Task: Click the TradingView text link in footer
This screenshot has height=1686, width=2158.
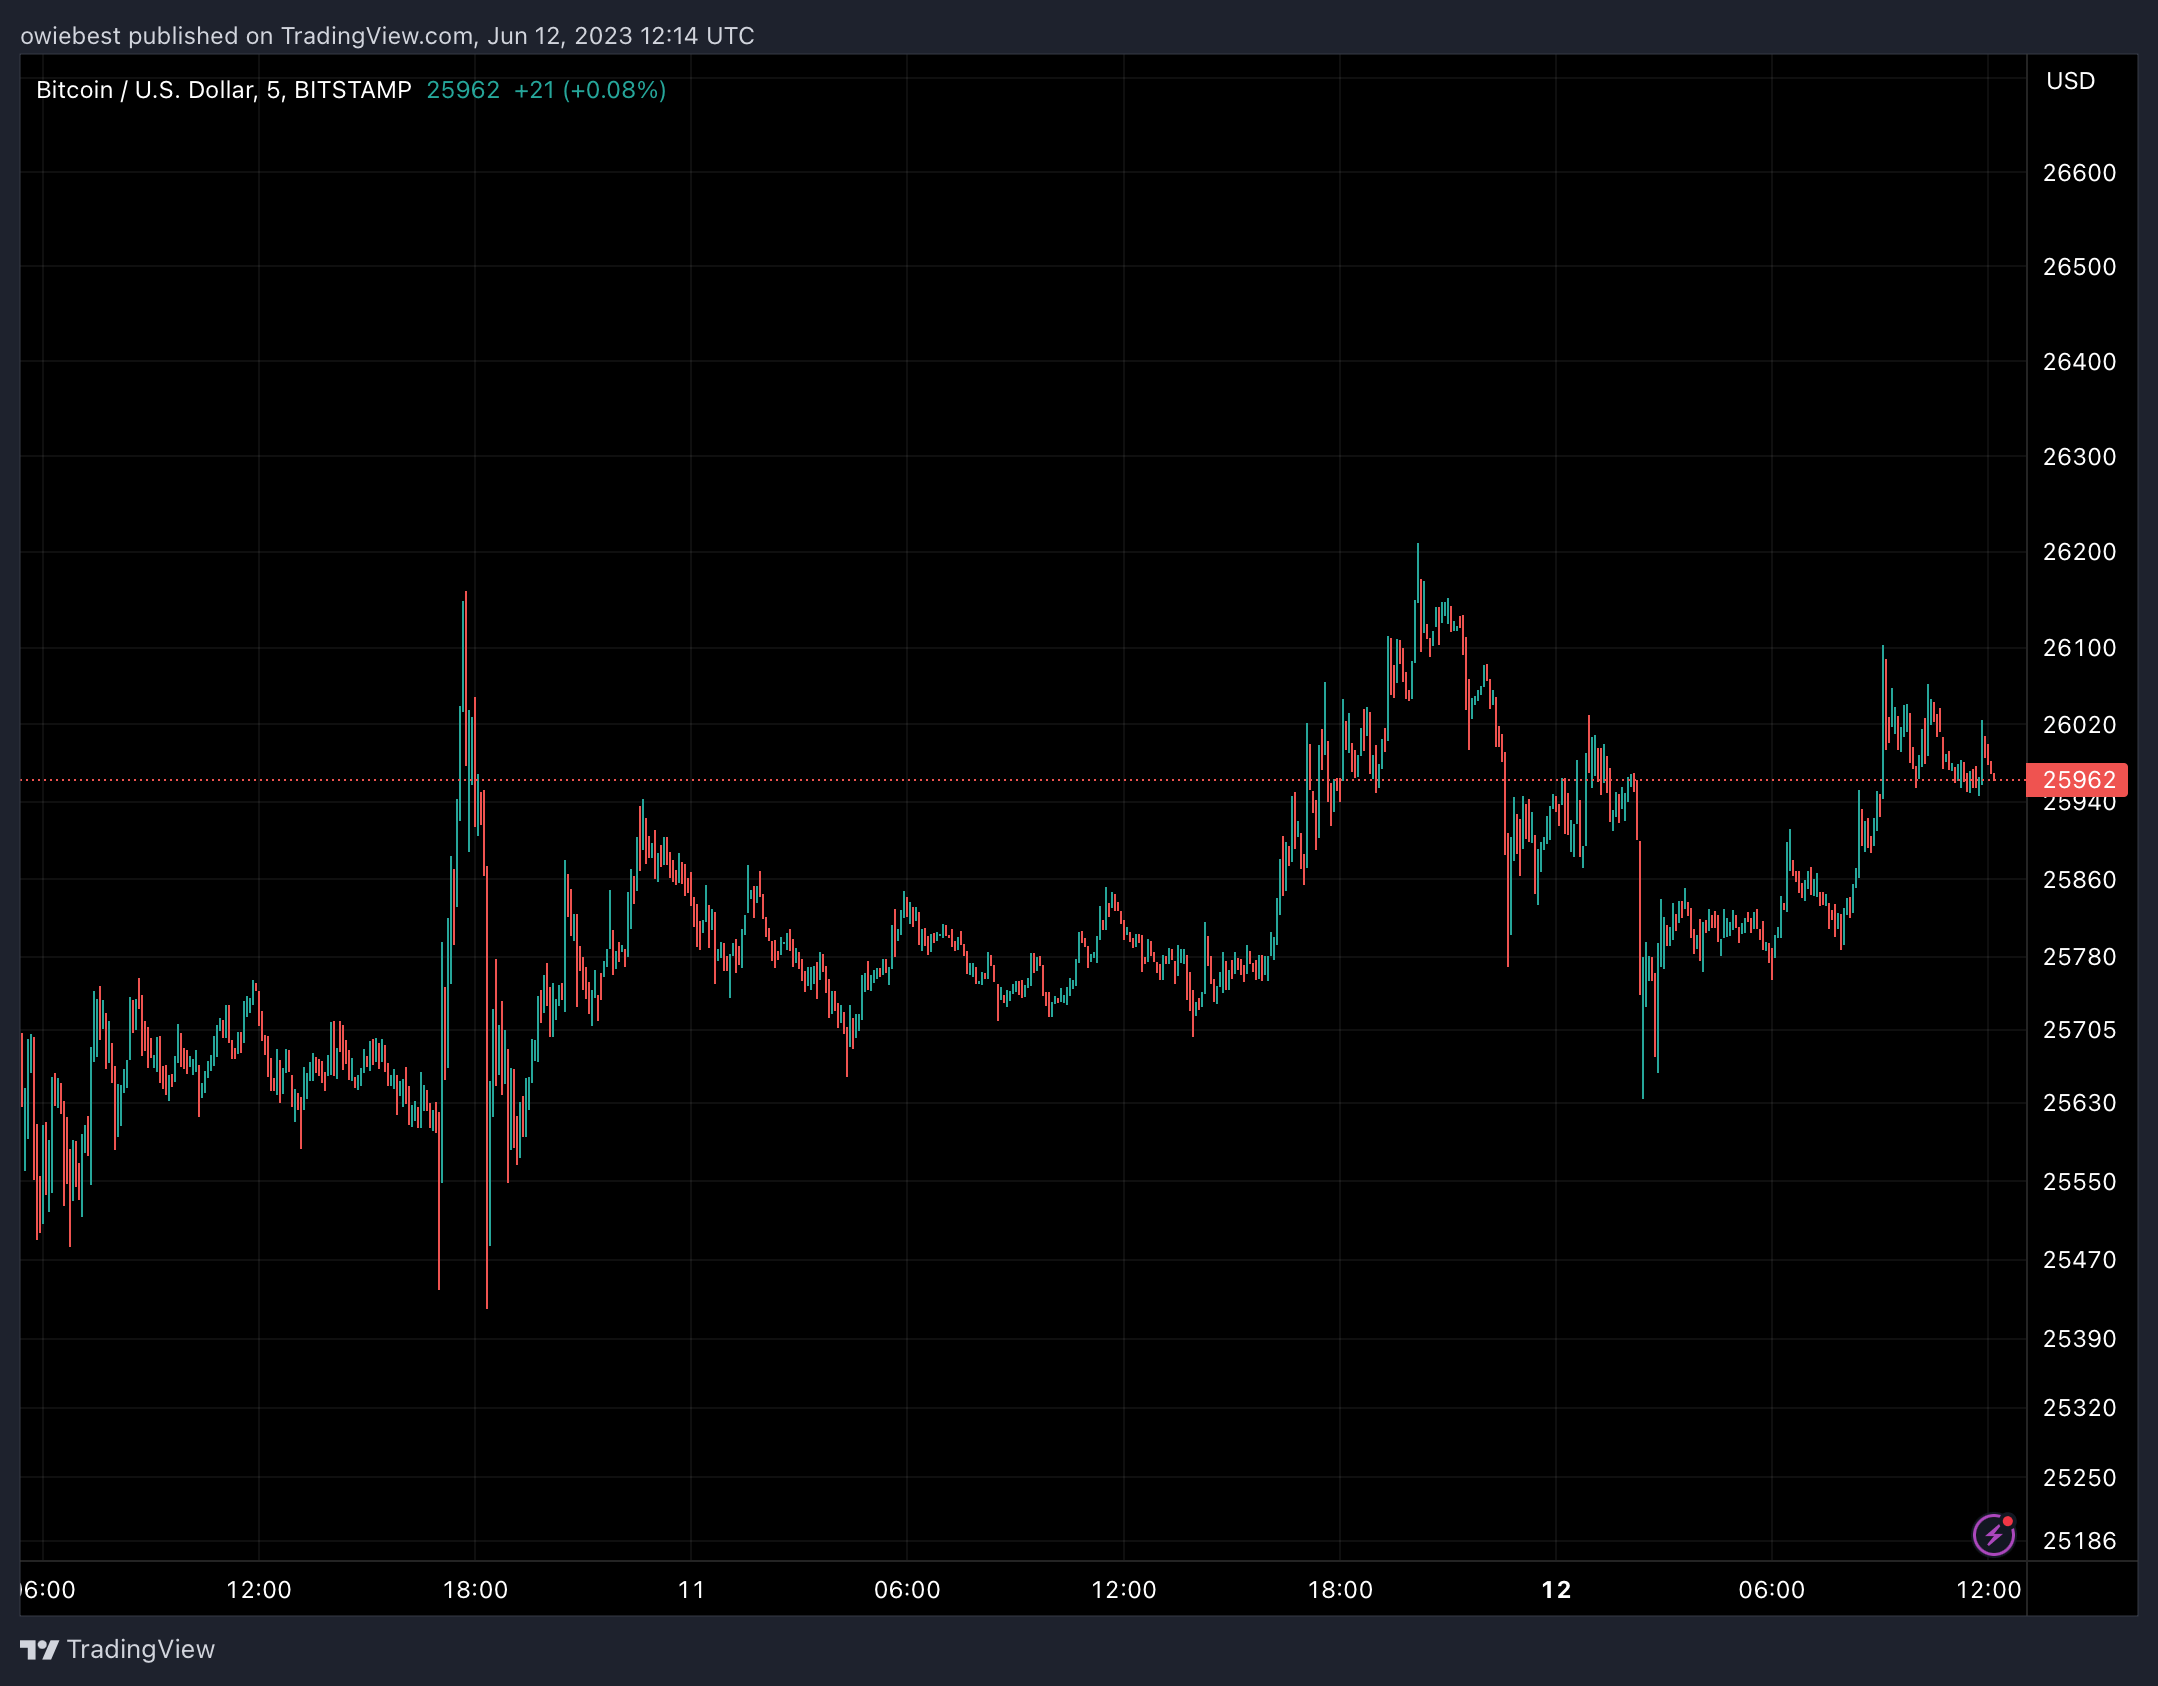Action: [x=140, y=1649]
